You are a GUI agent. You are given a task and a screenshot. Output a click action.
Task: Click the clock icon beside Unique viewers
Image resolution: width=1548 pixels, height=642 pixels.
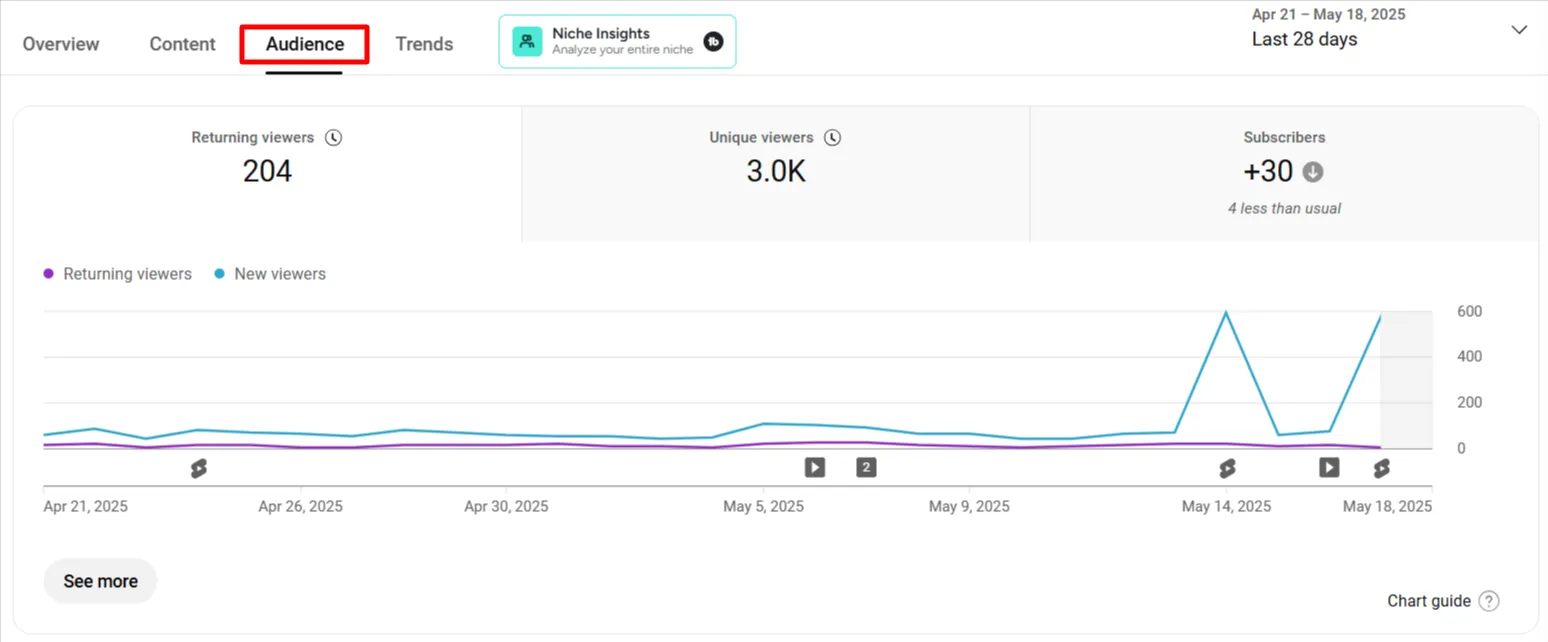tap(832, 137)
